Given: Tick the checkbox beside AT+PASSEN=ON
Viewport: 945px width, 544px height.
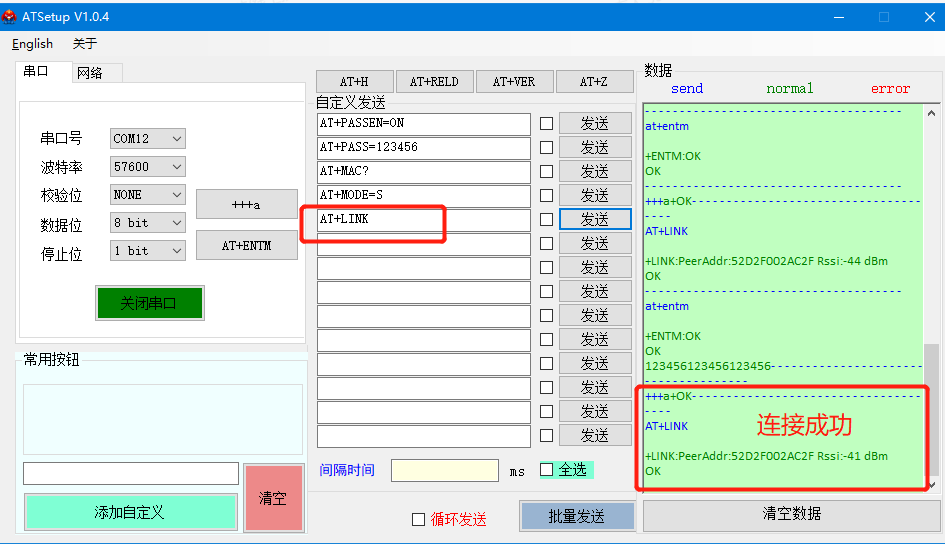Looking at the screenshot, I should (546, 124).
